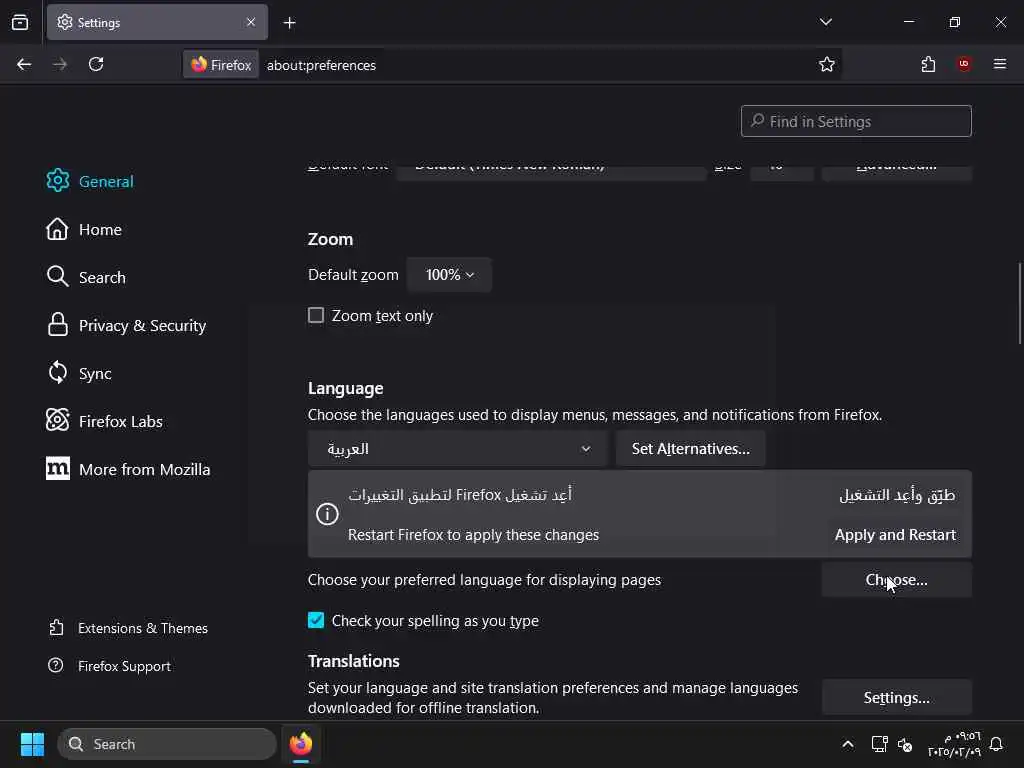Click the Find in Settings search field
Image resolution: width=1024 pixels, height=768 pixels.
pyautogui.click(x=856, y=121)
